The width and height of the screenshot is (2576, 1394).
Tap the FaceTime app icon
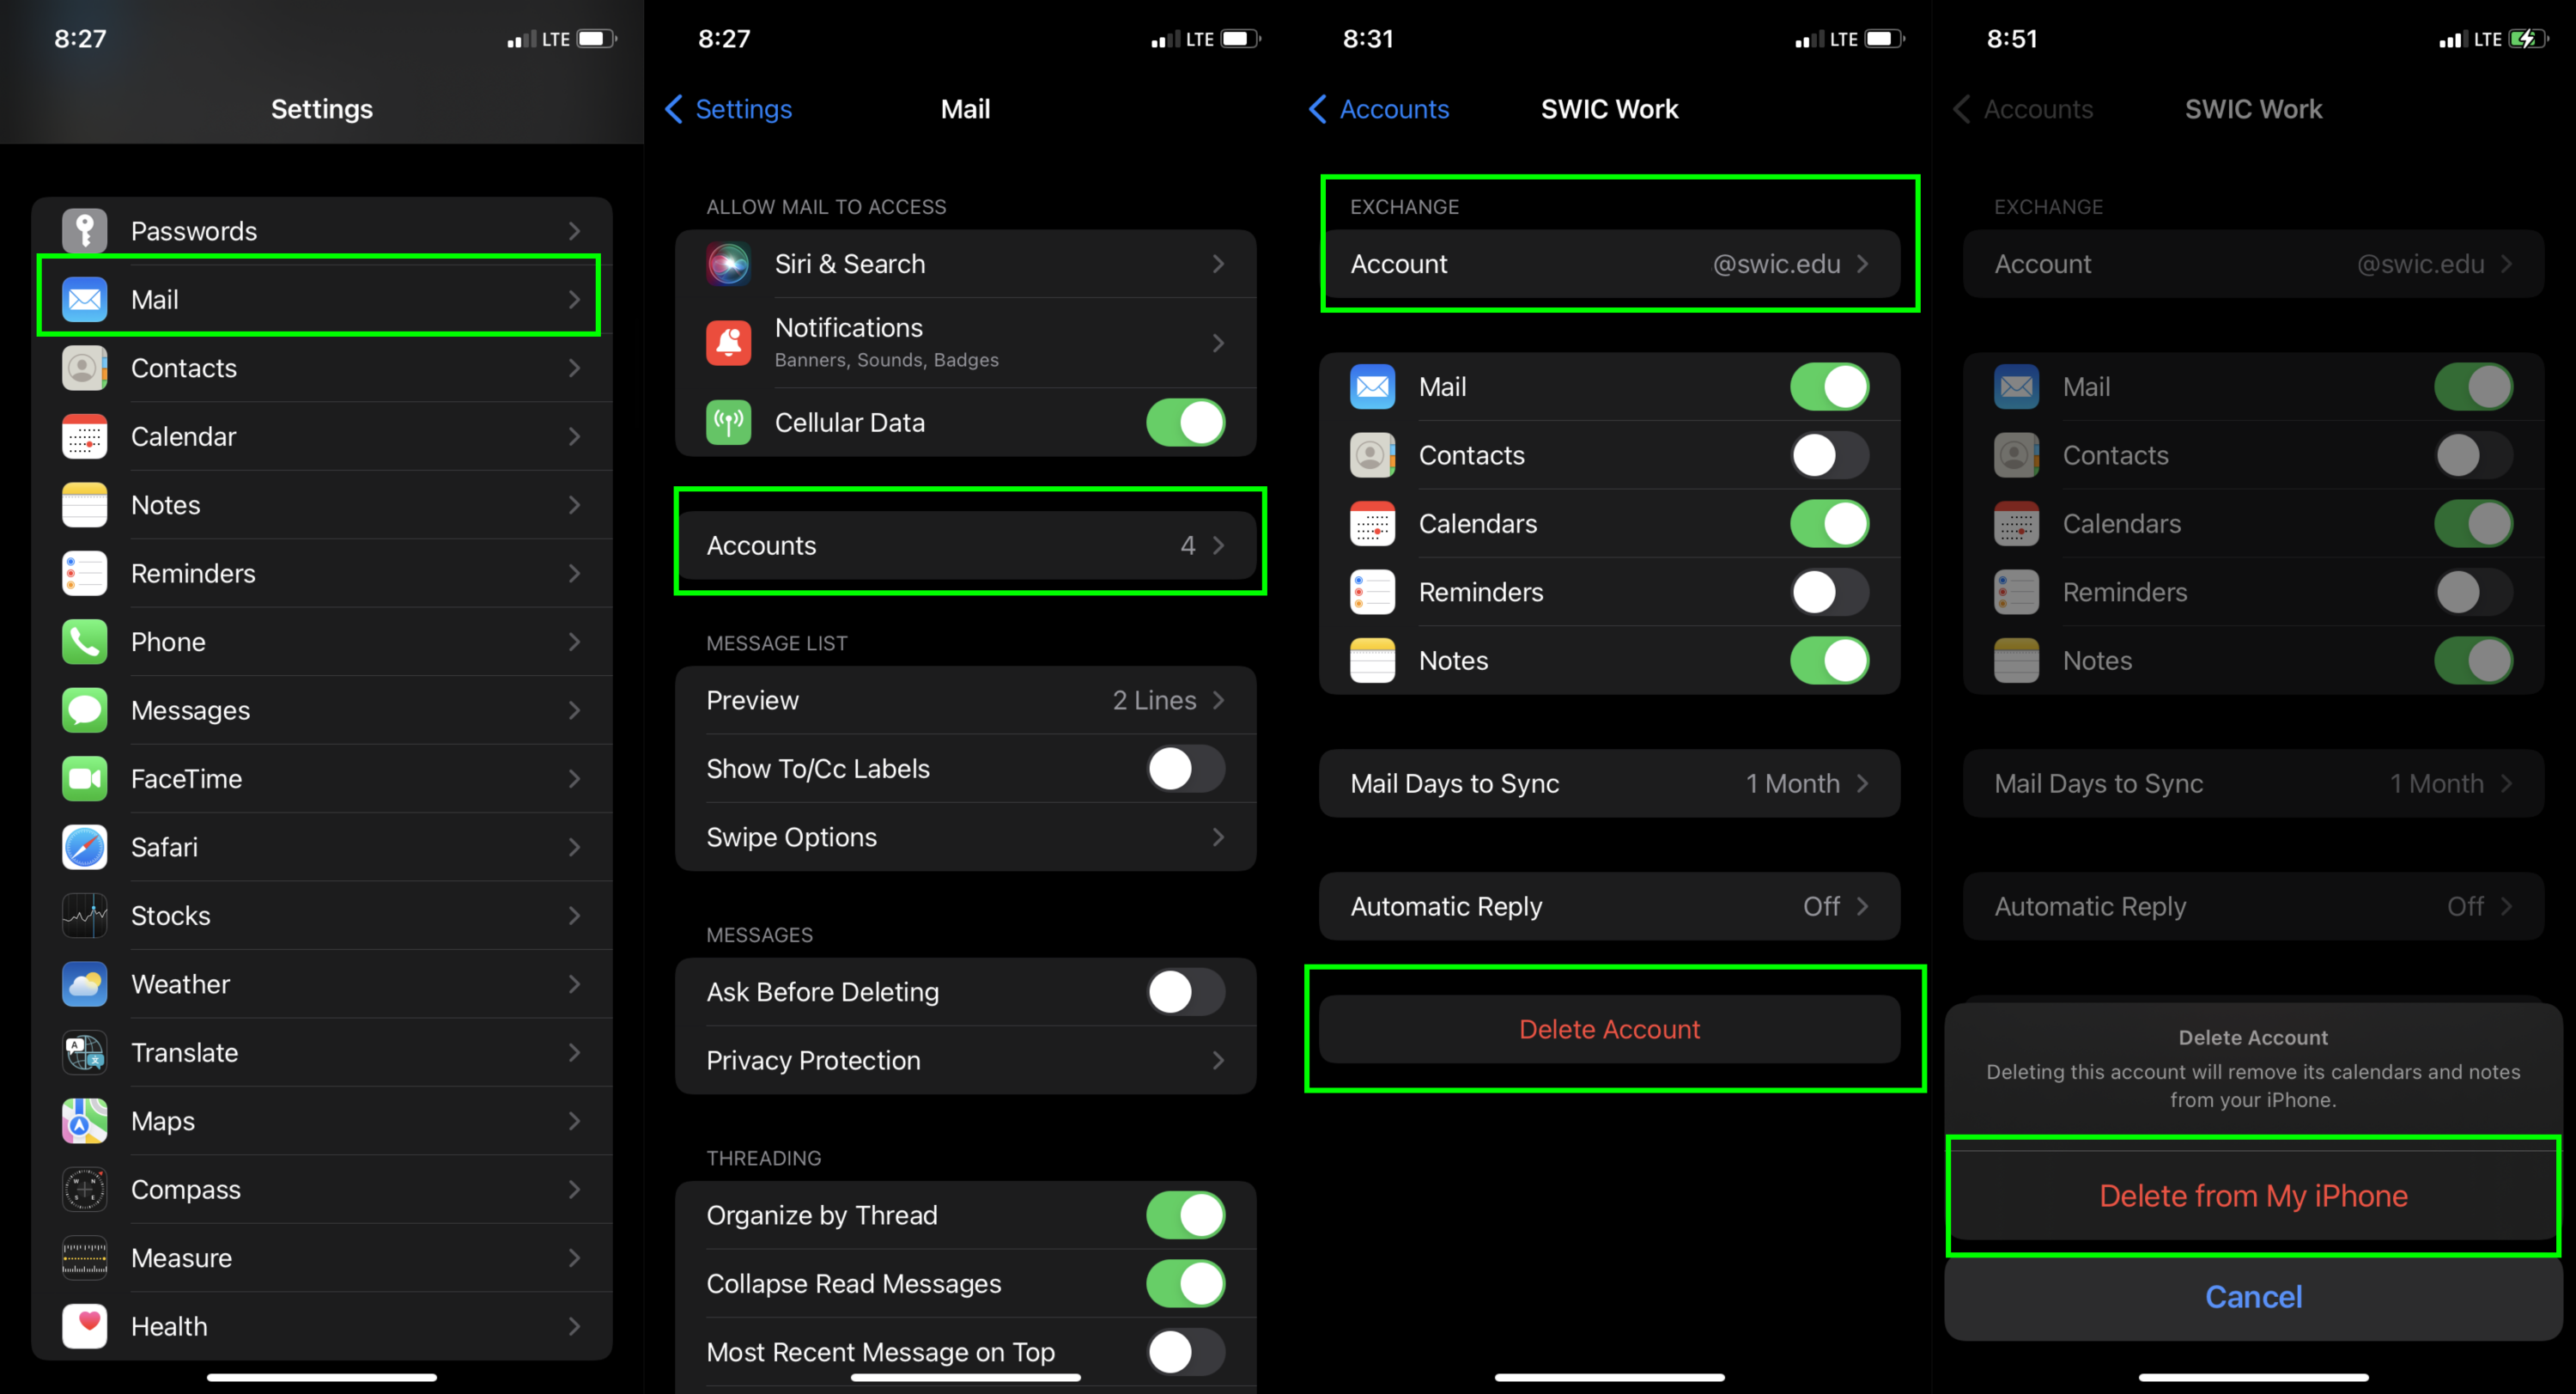(x=86, y=776)
